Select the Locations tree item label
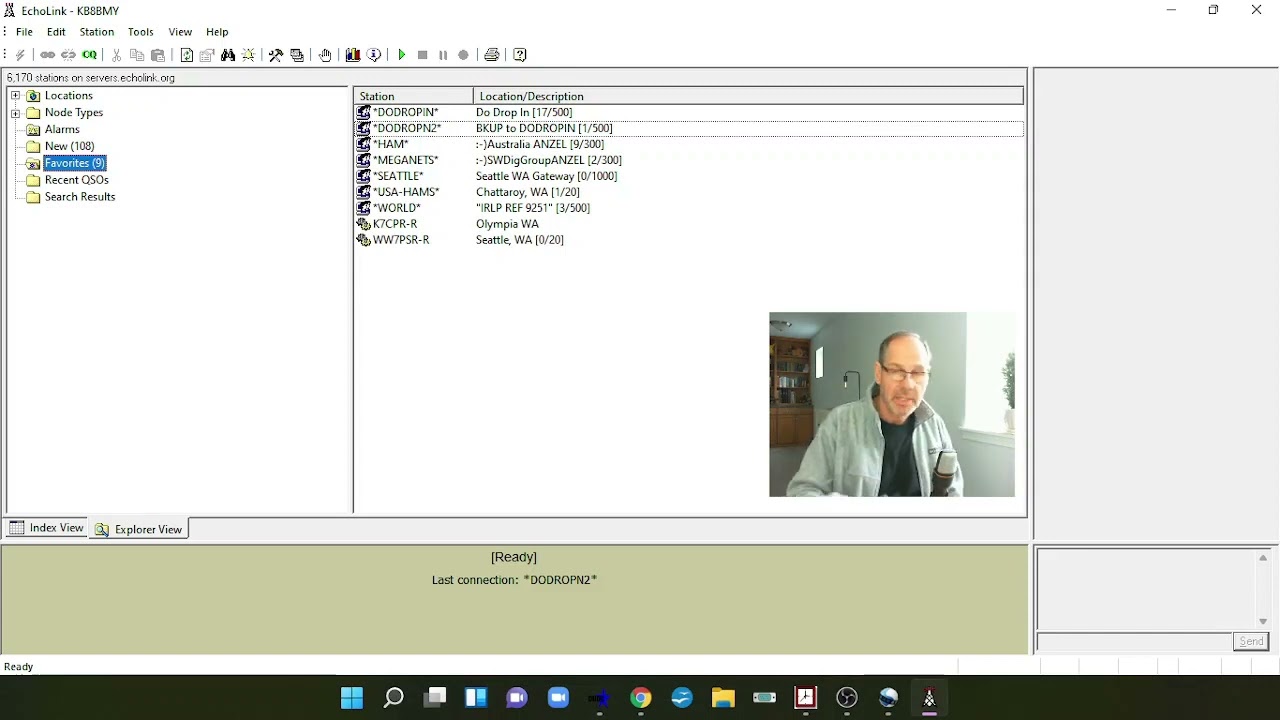 pyautogui.click(x=69, y=96)
